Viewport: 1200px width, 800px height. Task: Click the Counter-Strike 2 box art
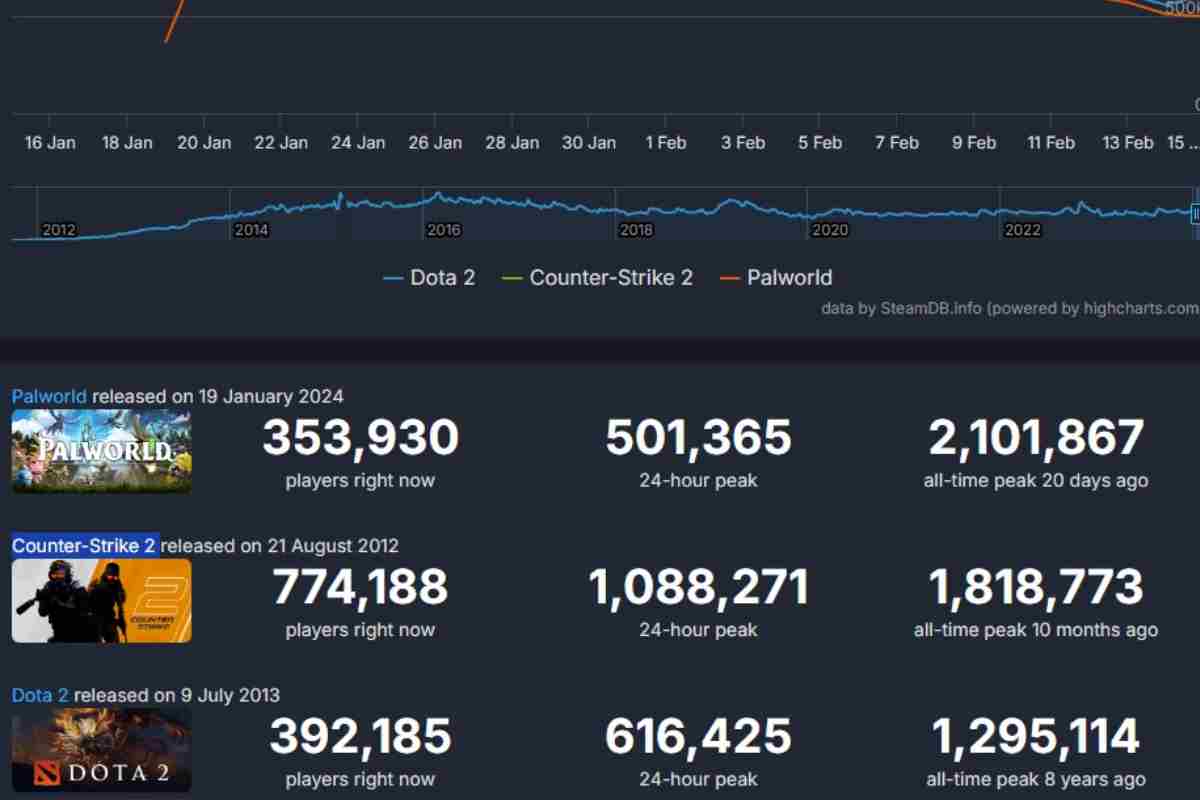click(x=100, y=599)
